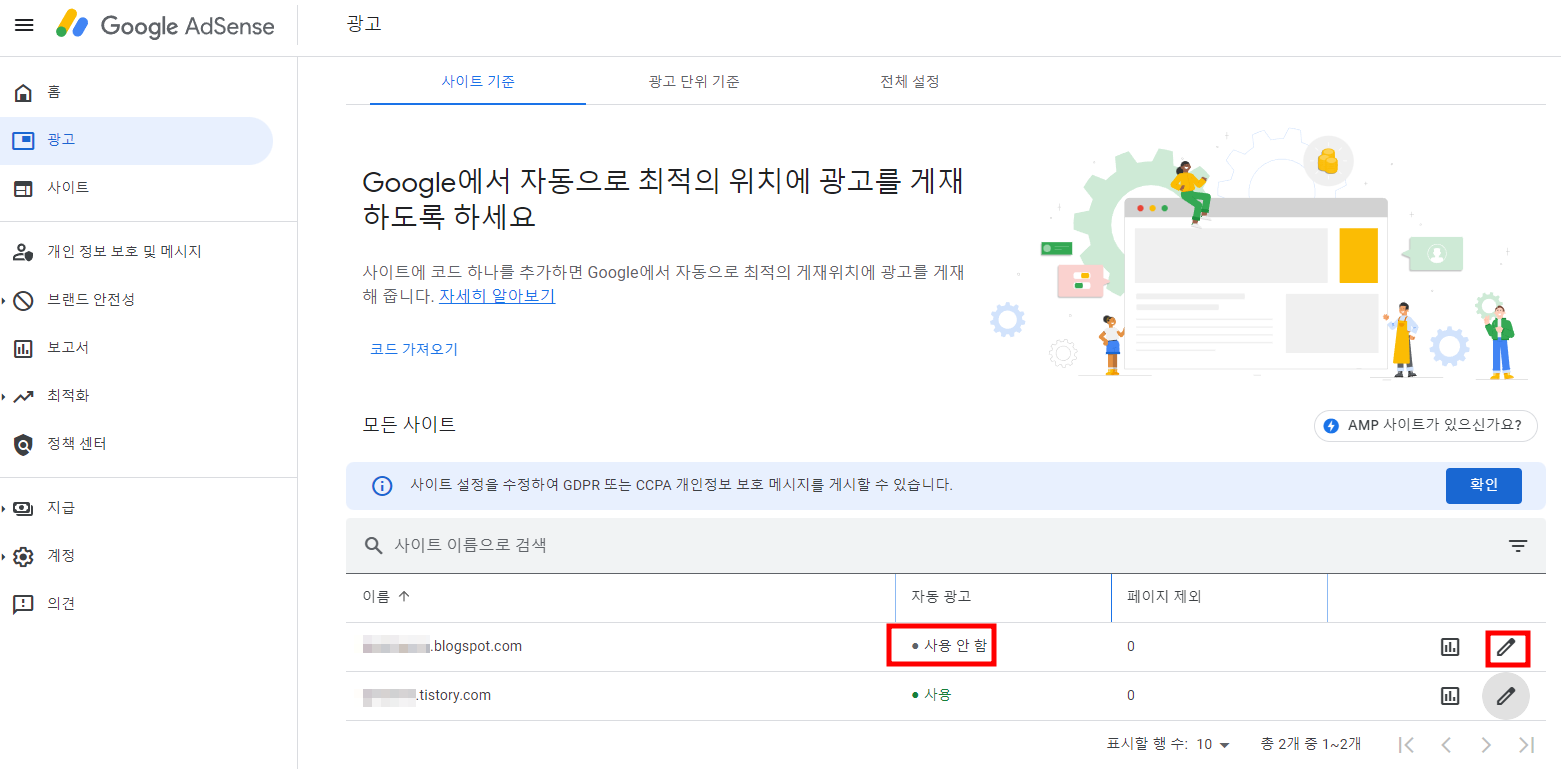Select the tistory.com site row name
This screenshot has height=769, width=1561.
[x=427, y=695]
